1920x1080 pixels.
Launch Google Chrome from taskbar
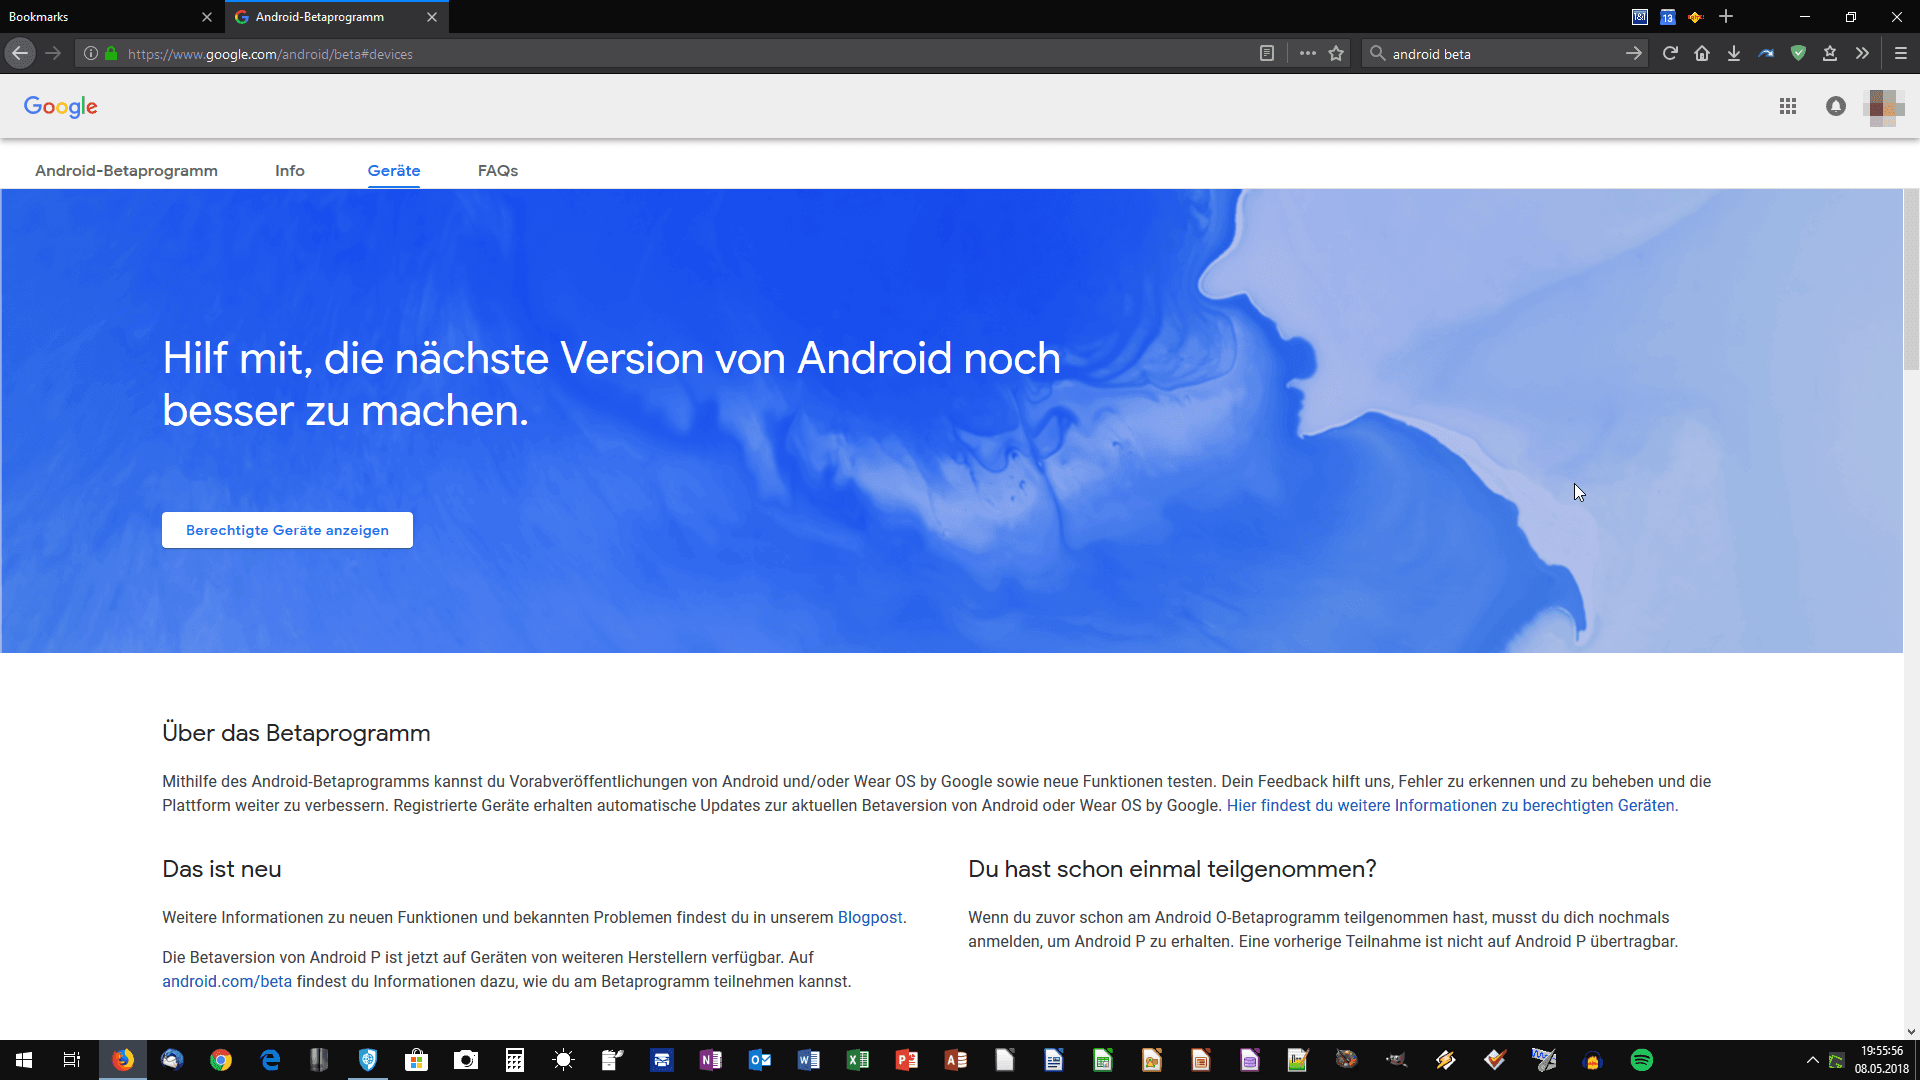pos(221,1060)
